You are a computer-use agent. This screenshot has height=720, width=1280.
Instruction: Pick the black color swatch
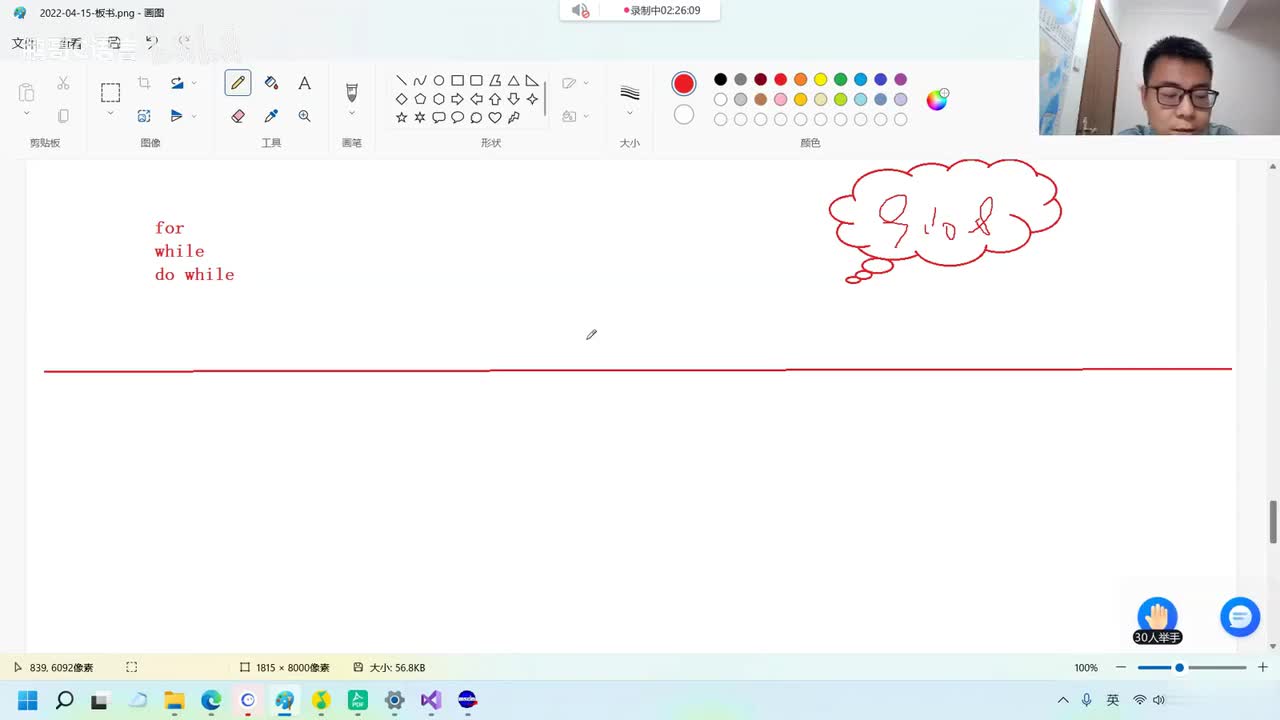(720, 79)
